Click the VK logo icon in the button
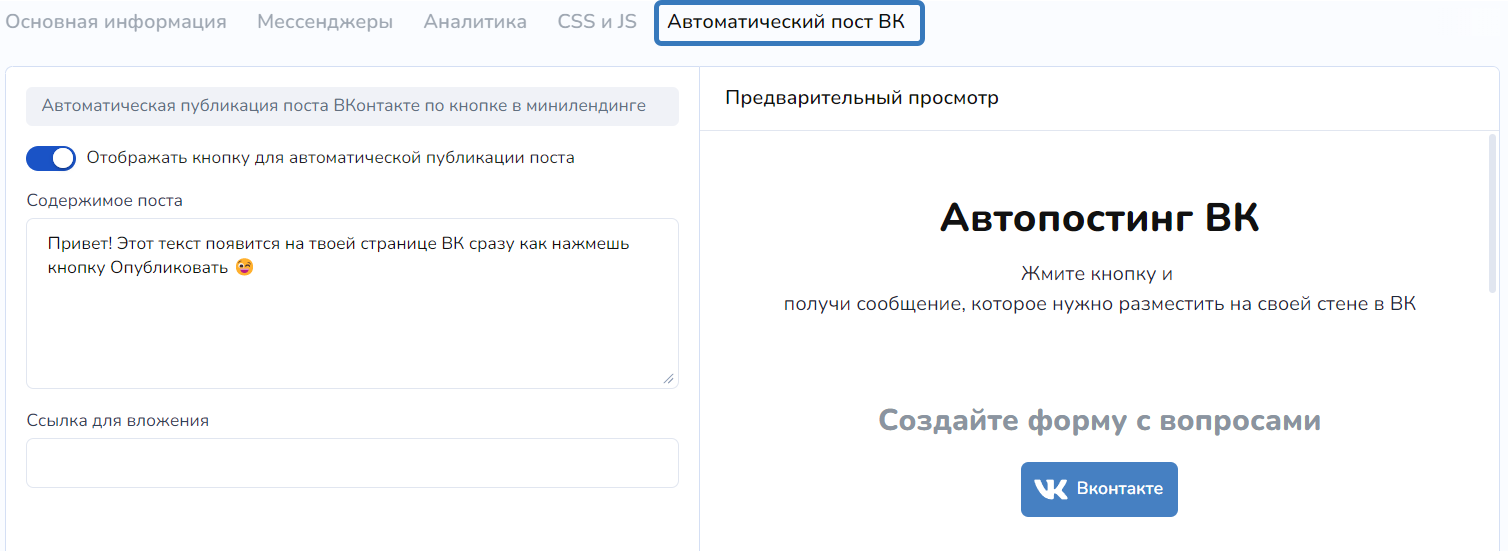Image resolution: width=1508 pixels, height=551 pixels. click(1050, 489)
